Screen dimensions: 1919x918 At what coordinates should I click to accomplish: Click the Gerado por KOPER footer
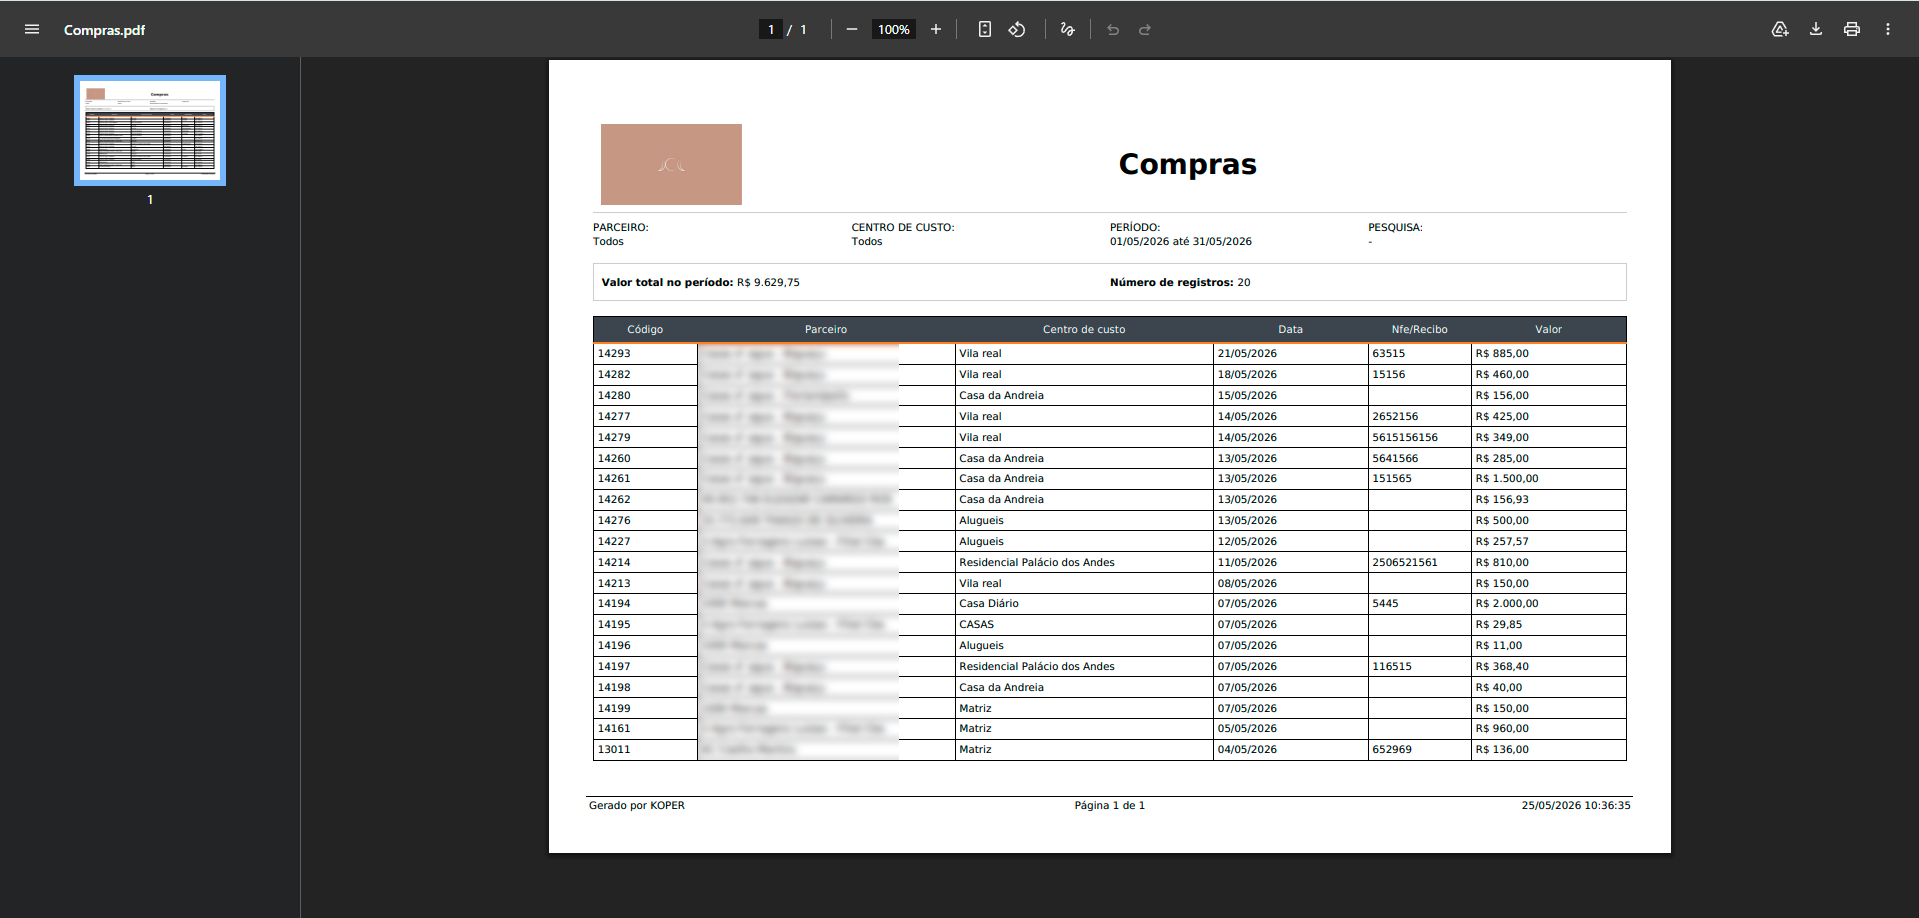tap(637, 806)
